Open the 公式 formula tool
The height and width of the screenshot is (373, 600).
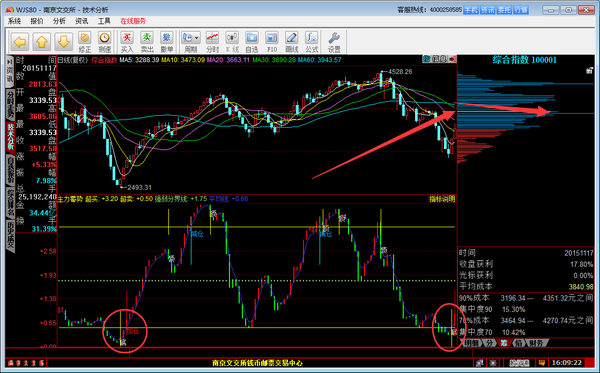[311, 42]
